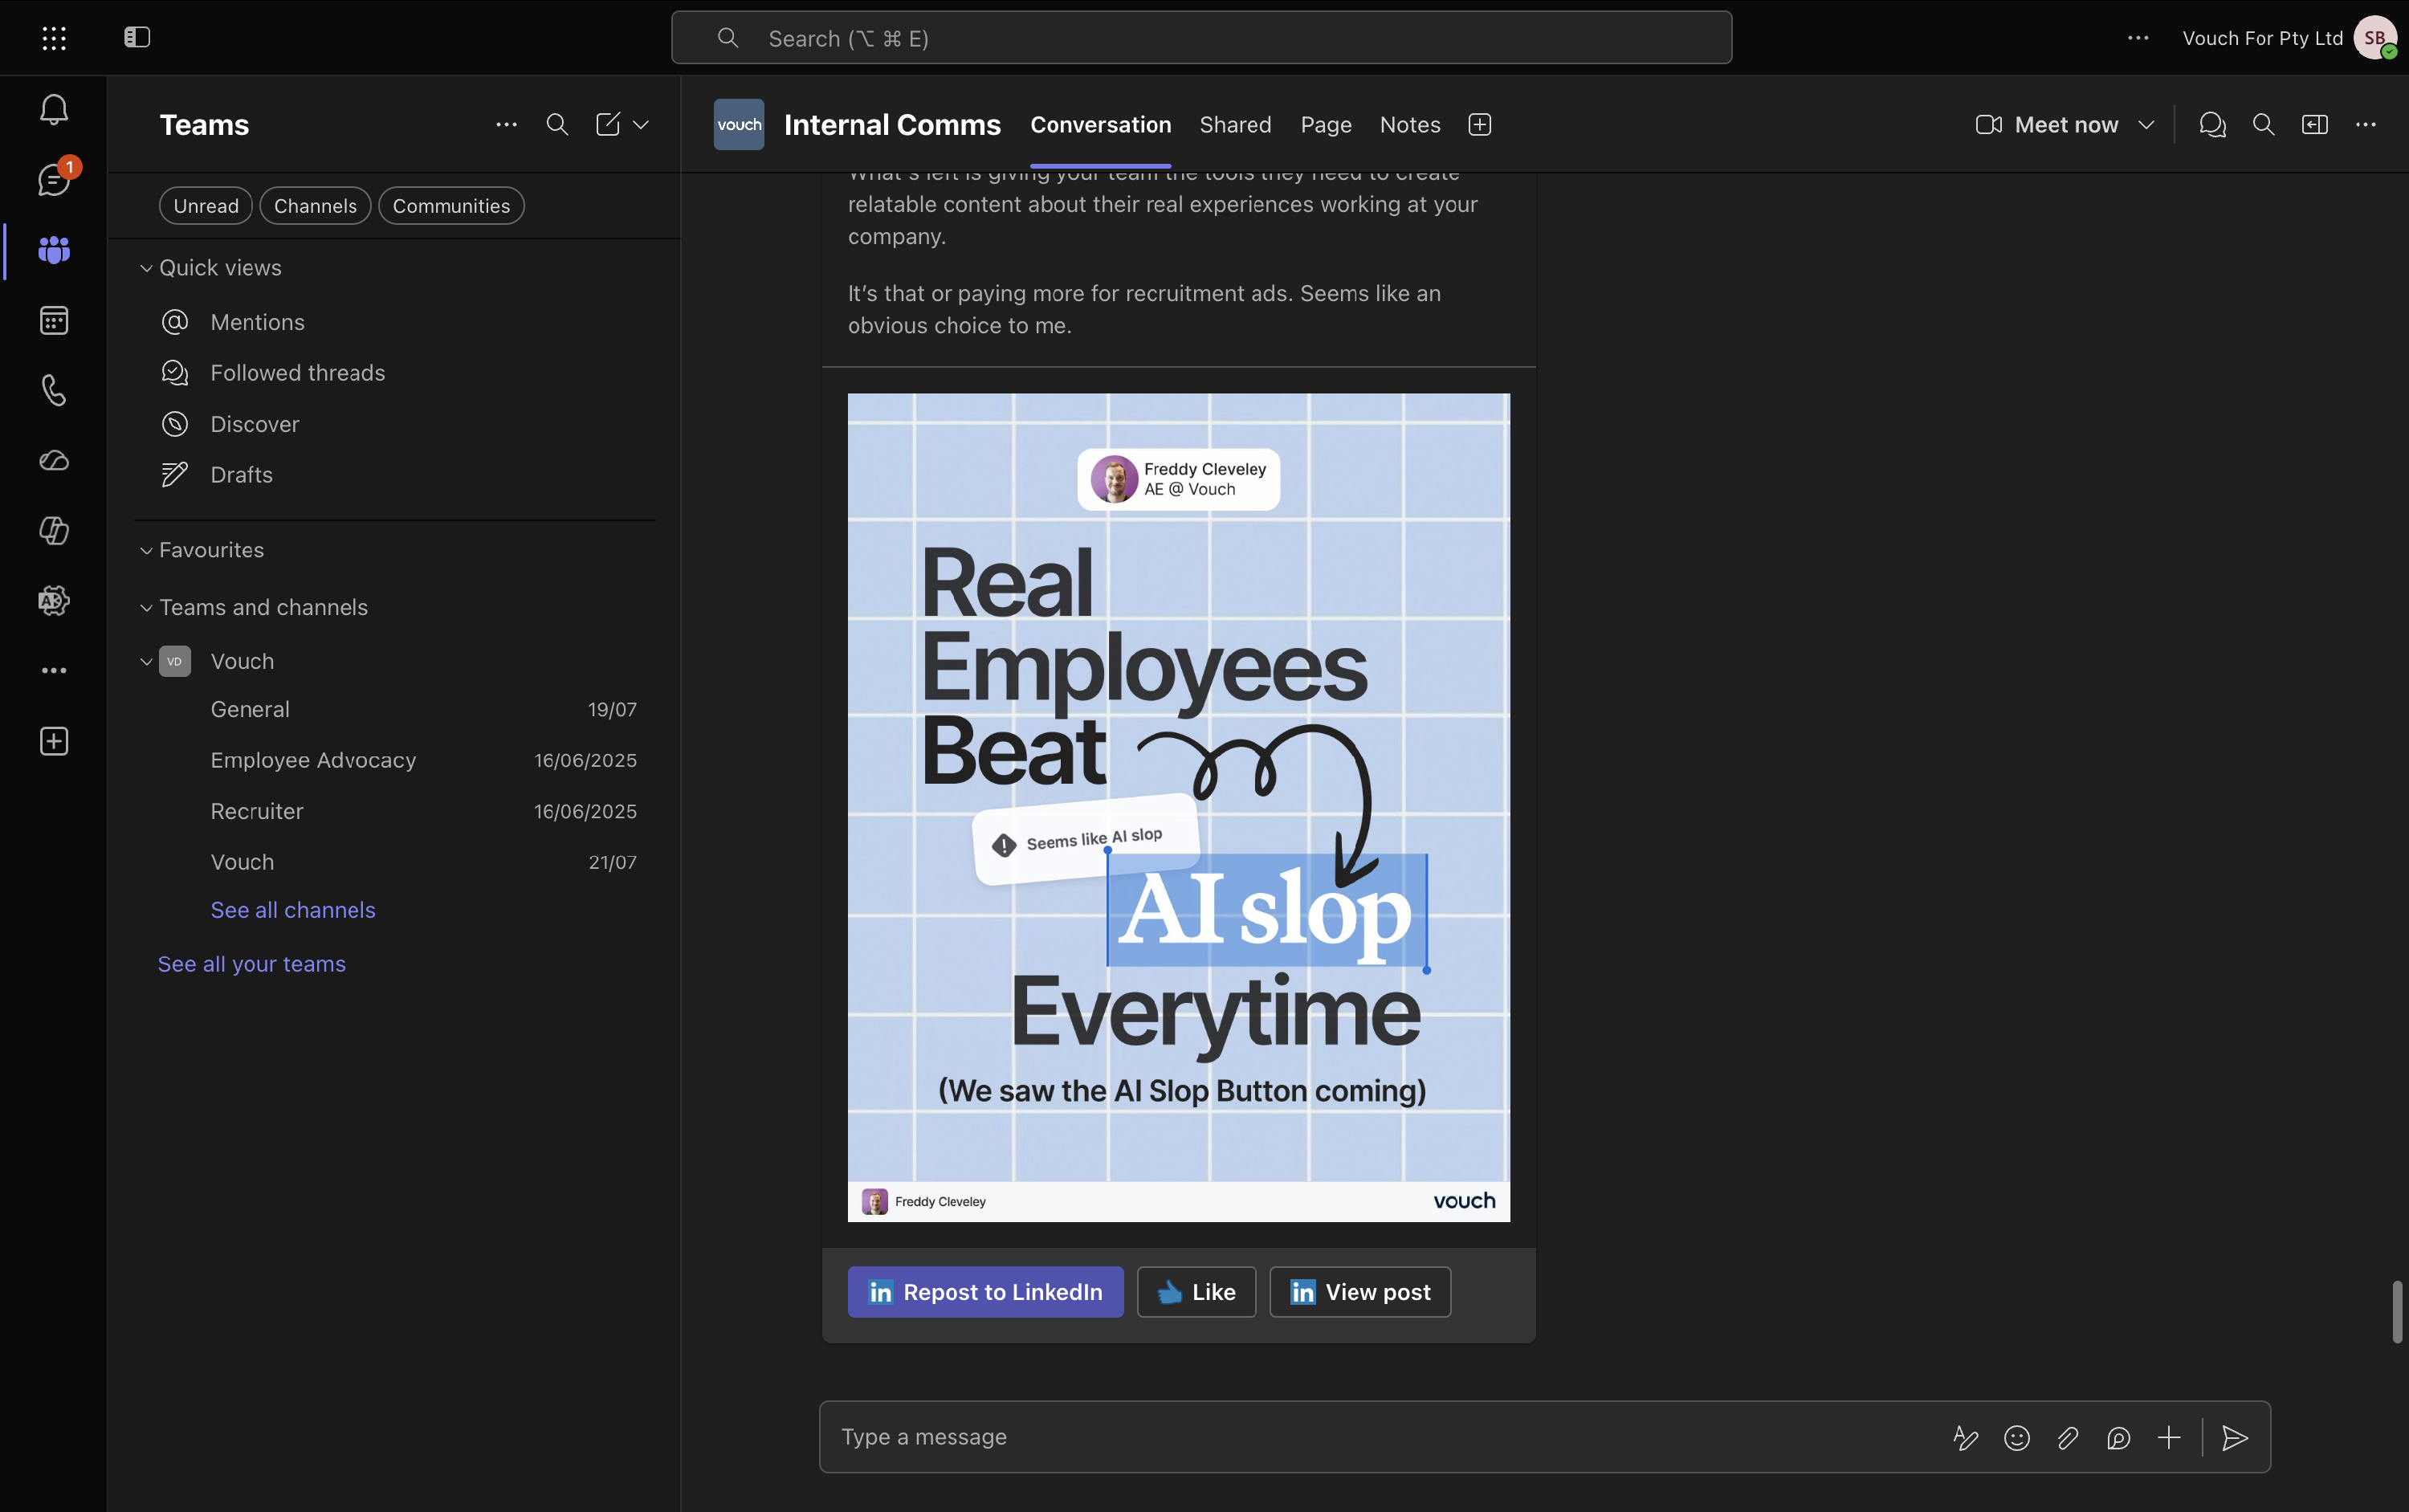This screenshot has width=2409, height=1512.
Task: Switch to the Notes tab
Action: tap(1410, 125)
